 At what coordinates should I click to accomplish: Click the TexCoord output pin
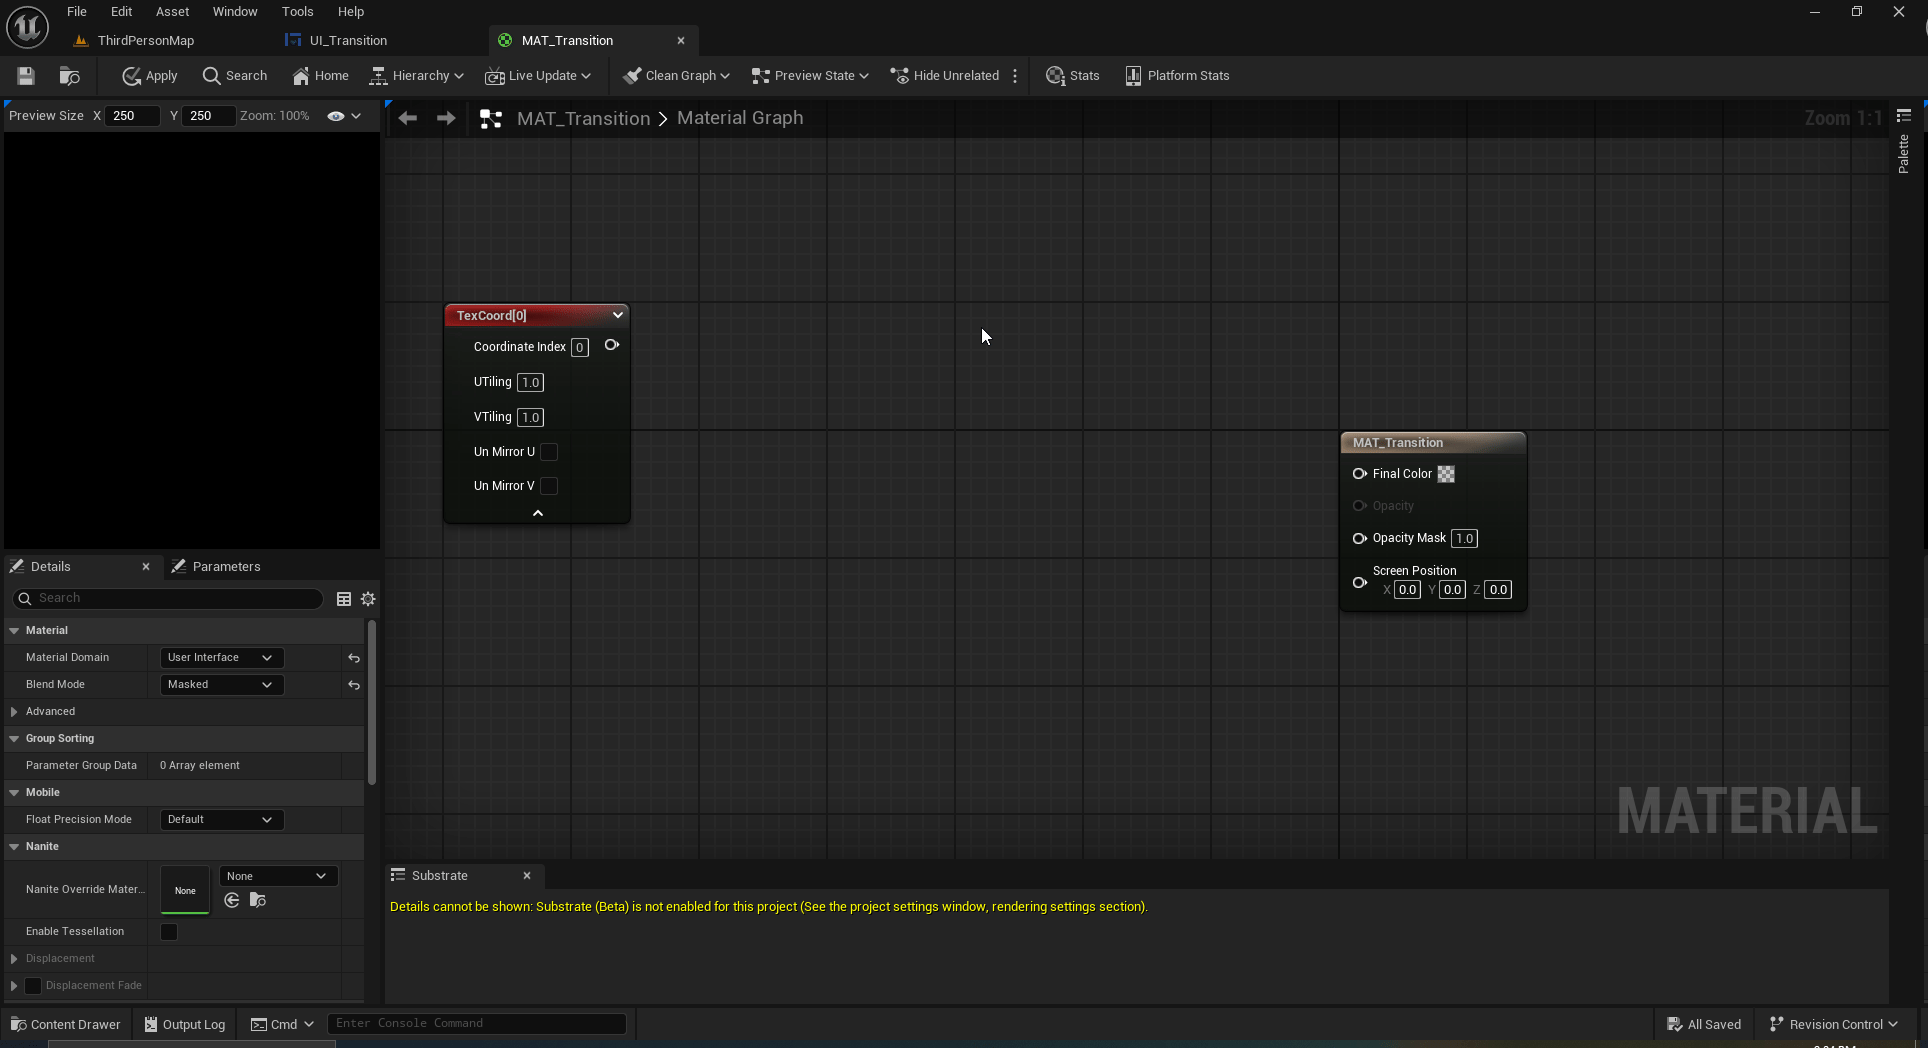612,345
